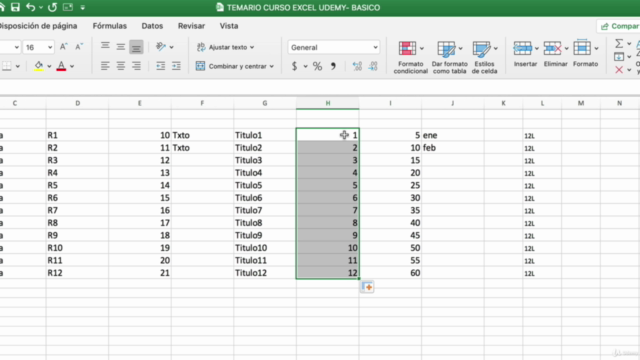The width and height of the screenshot is (640, 360).
Task: Apply percent style format
Action: pyautogui.click(x=317, y=66)
